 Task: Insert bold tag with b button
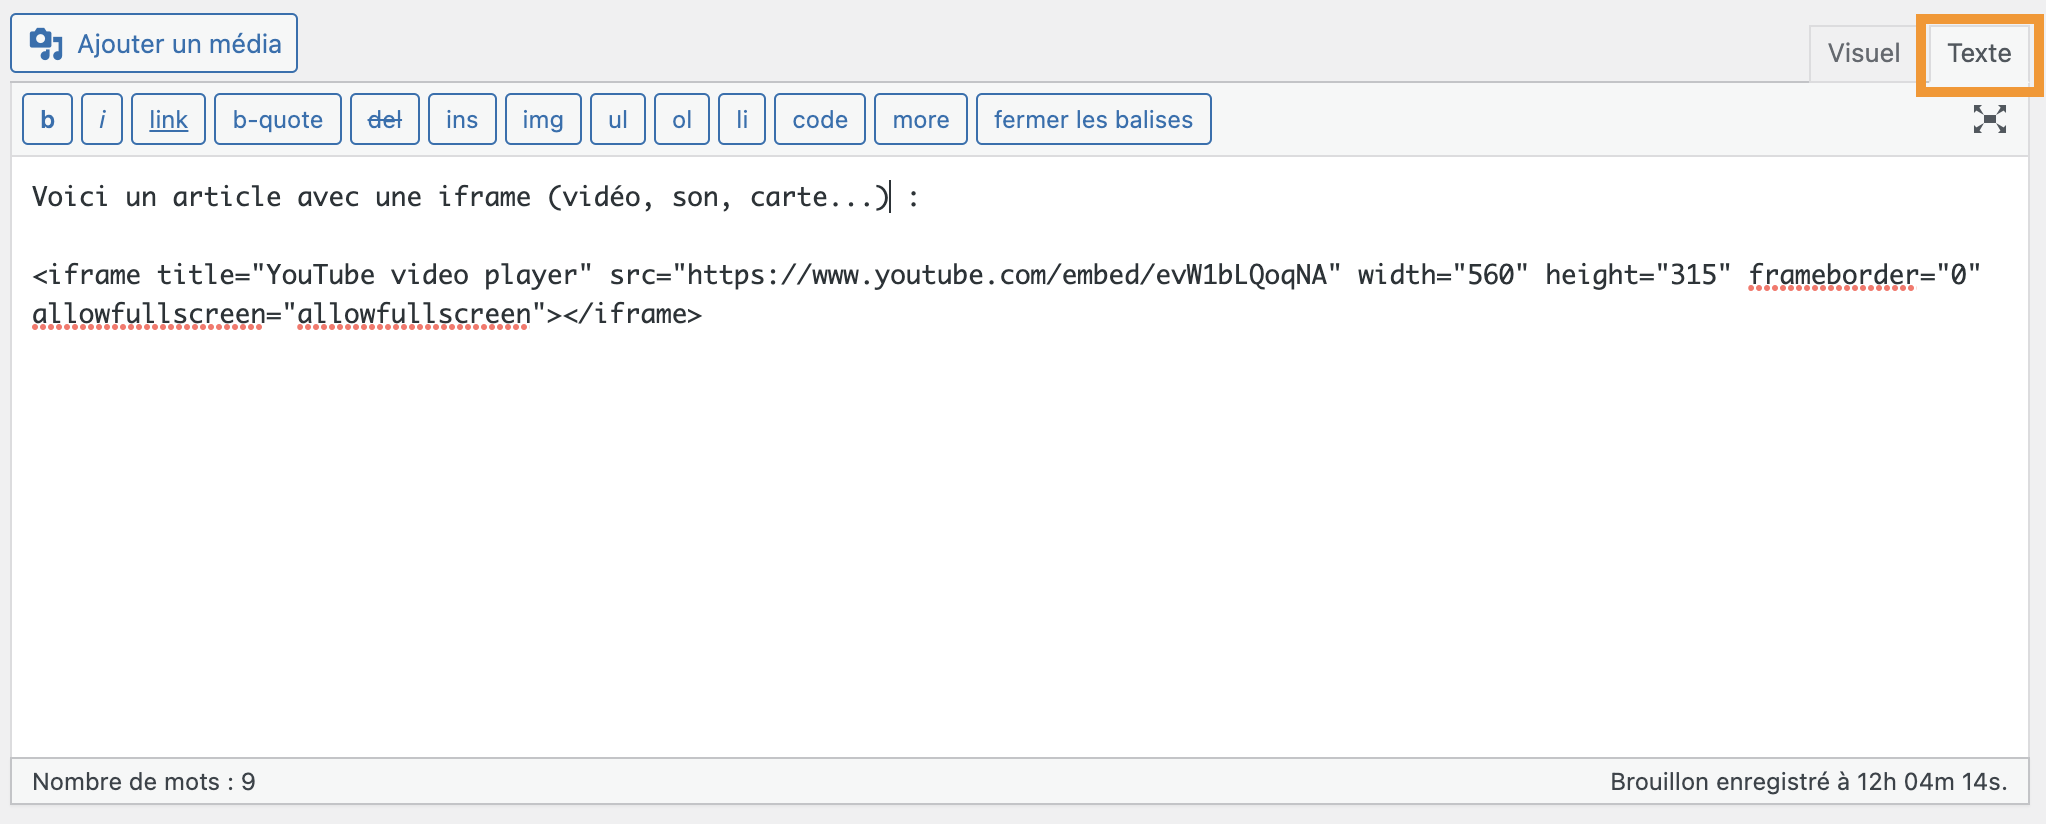pos(47,120)
